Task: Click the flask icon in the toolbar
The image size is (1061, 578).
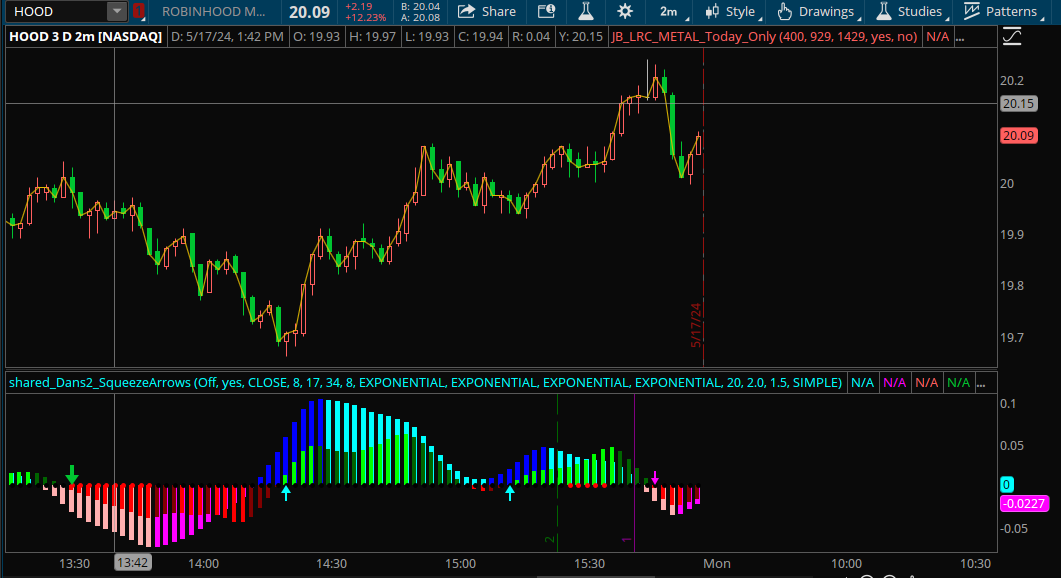Action: 584,12
